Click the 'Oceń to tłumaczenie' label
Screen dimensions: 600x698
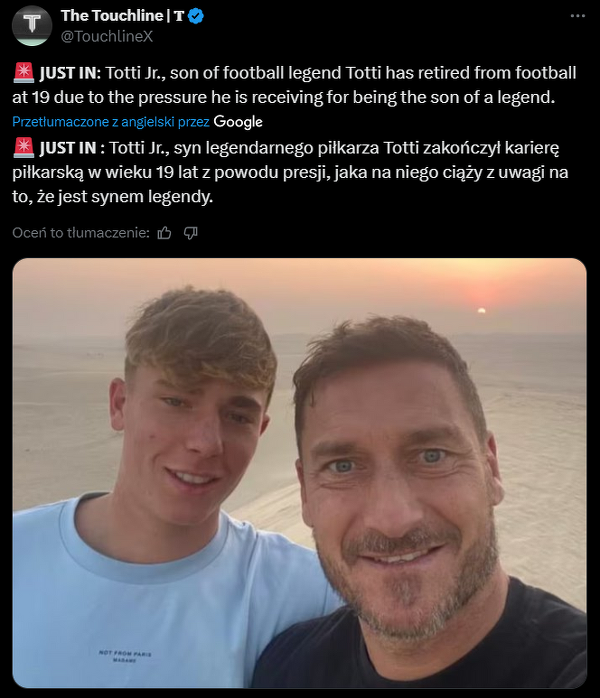(80, 233)
